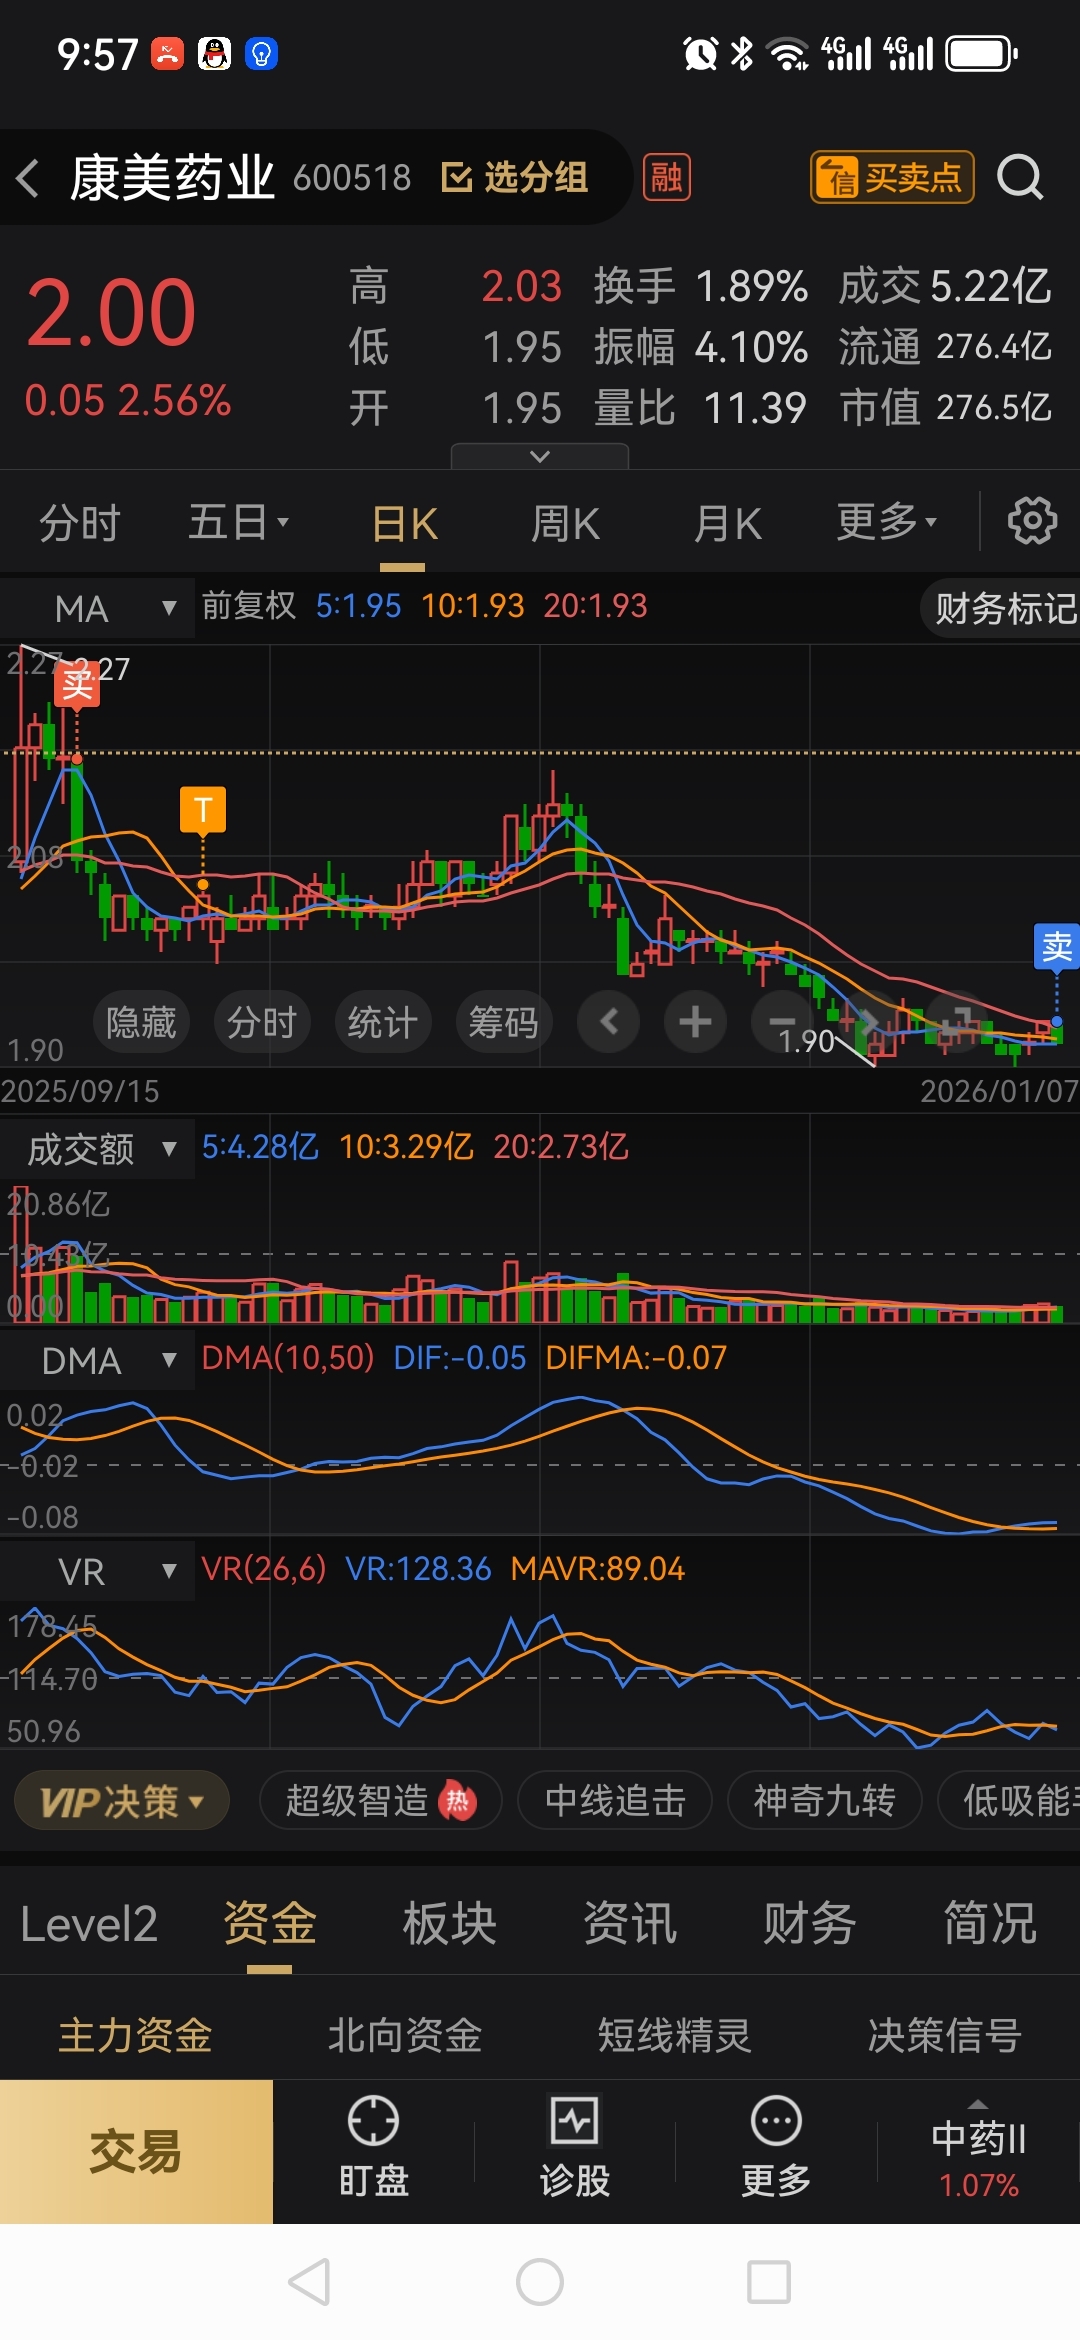Viewport: 1080px width, 2340px height.
Task: Zoom in chart with plus button
Action: pos(695,1022)
